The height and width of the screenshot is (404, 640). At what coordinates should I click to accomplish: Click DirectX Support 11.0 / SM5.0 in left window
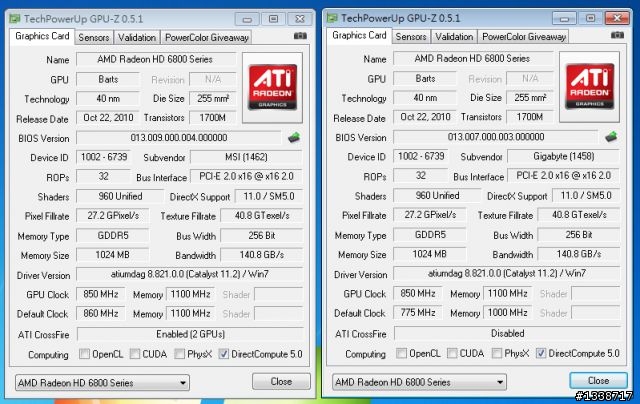tap(269, 196)
